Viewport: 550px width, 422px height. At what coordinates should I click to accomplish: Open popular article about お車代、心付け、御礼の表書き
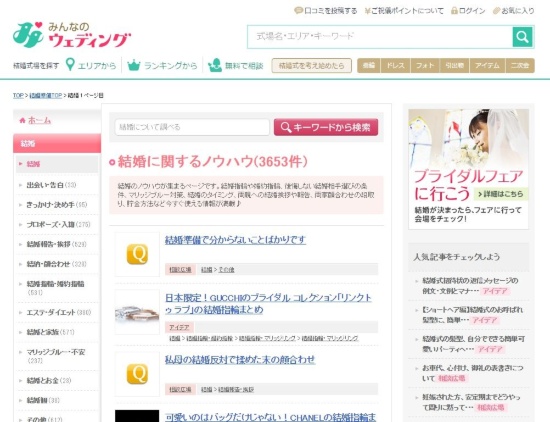[x=472, y=373]
